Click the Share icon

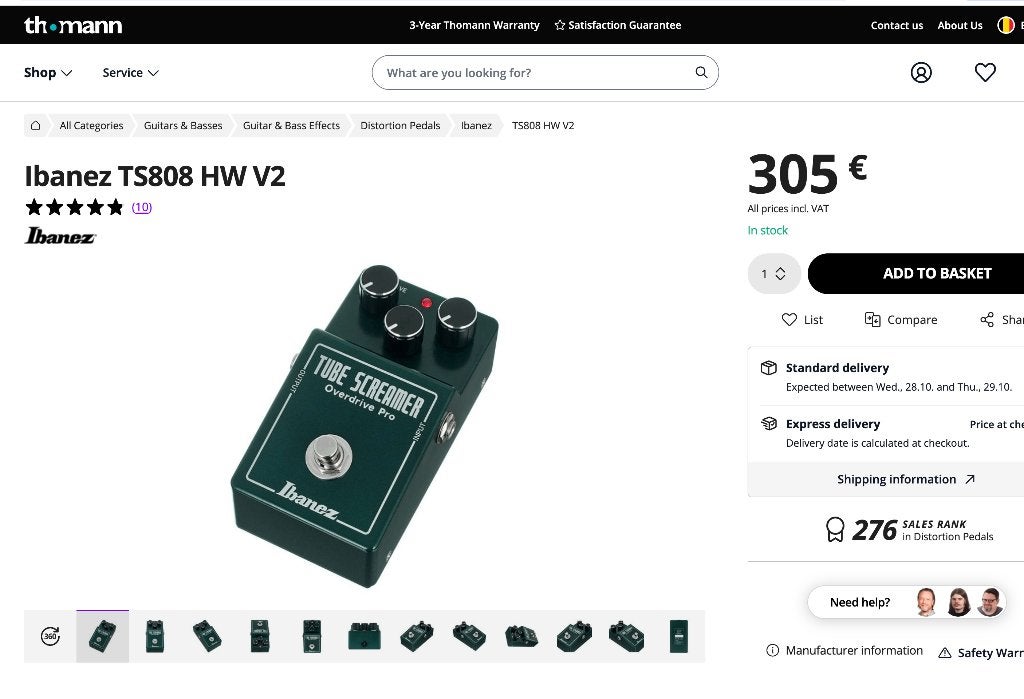pos(987,319)
